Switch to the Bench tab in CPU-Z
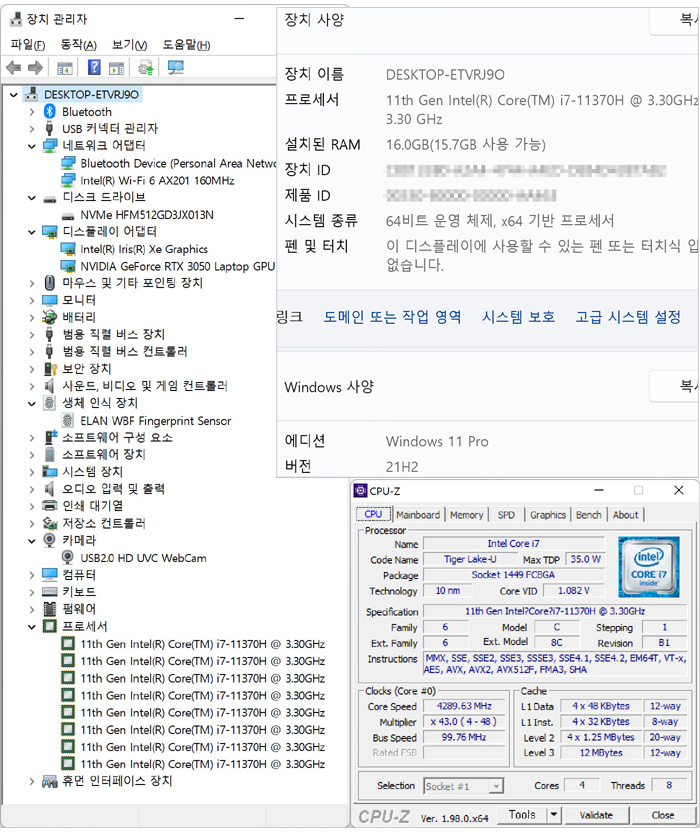Image resolution: width=700 pixels, height=832 pixels. point(589,515)
